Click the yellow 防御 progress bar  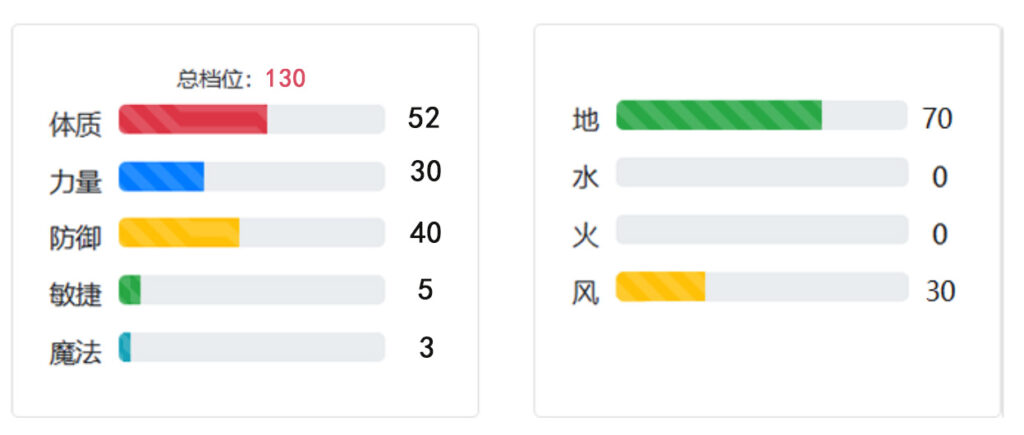coord(251,233)
